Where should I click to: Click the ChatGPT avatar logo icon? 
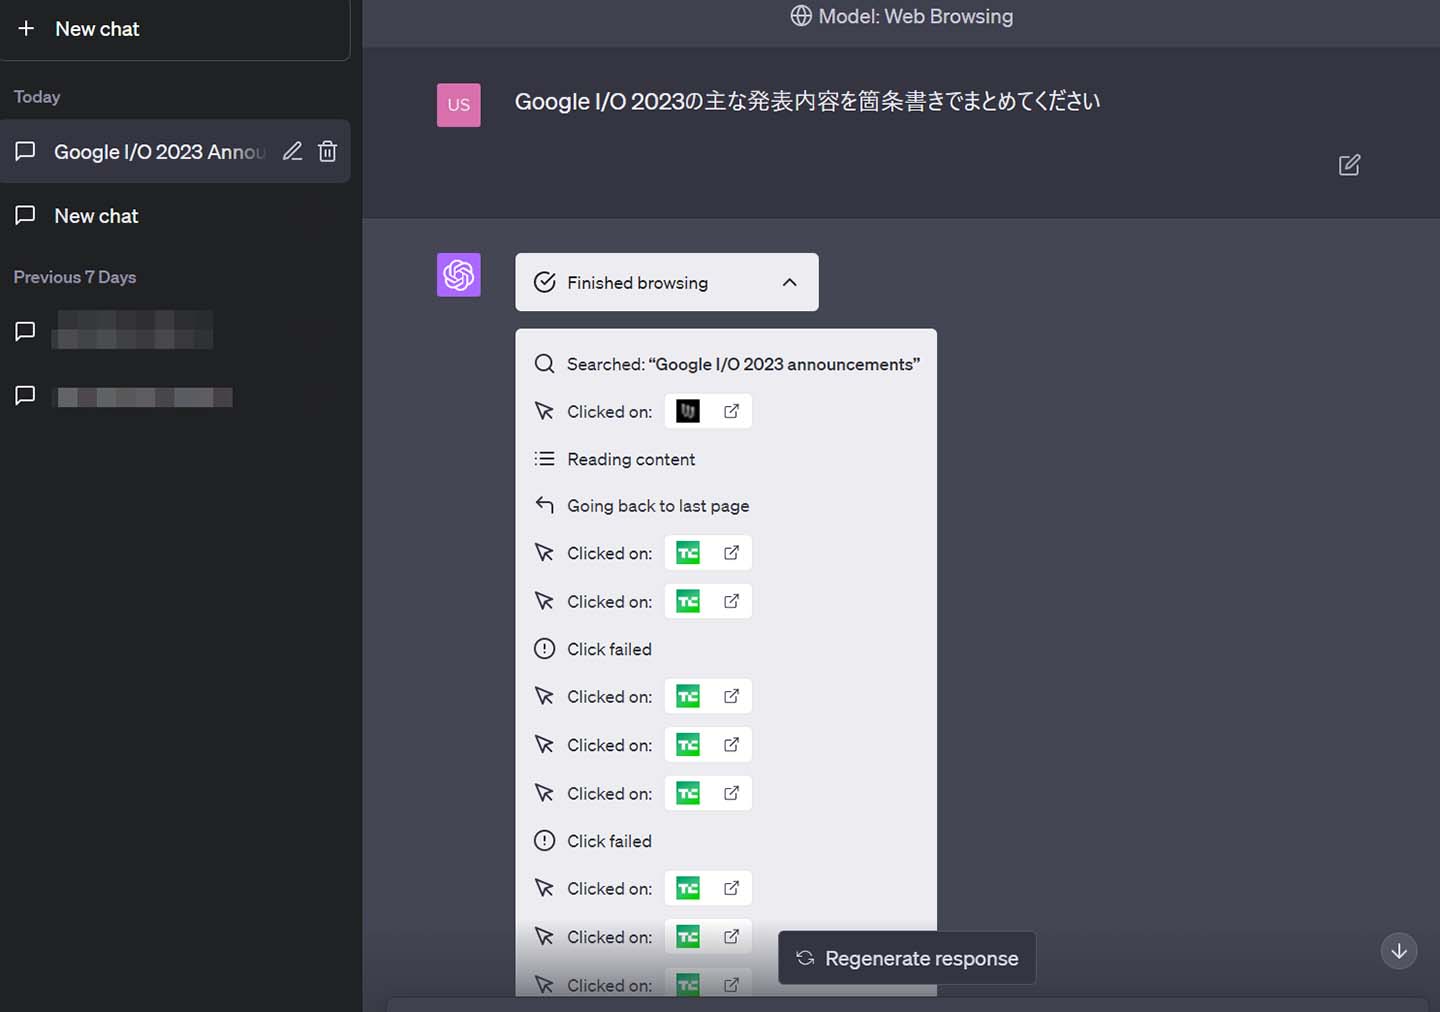459,275
